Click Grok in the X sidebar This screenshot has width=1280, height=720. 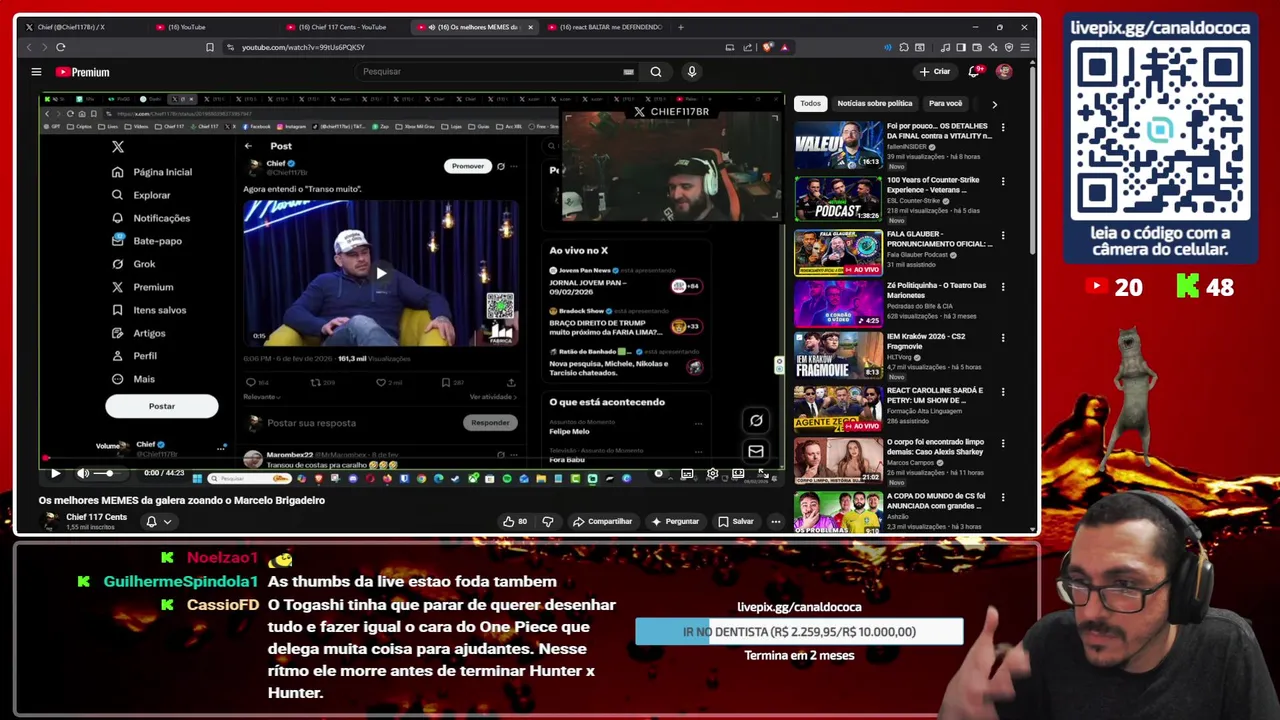144,264
